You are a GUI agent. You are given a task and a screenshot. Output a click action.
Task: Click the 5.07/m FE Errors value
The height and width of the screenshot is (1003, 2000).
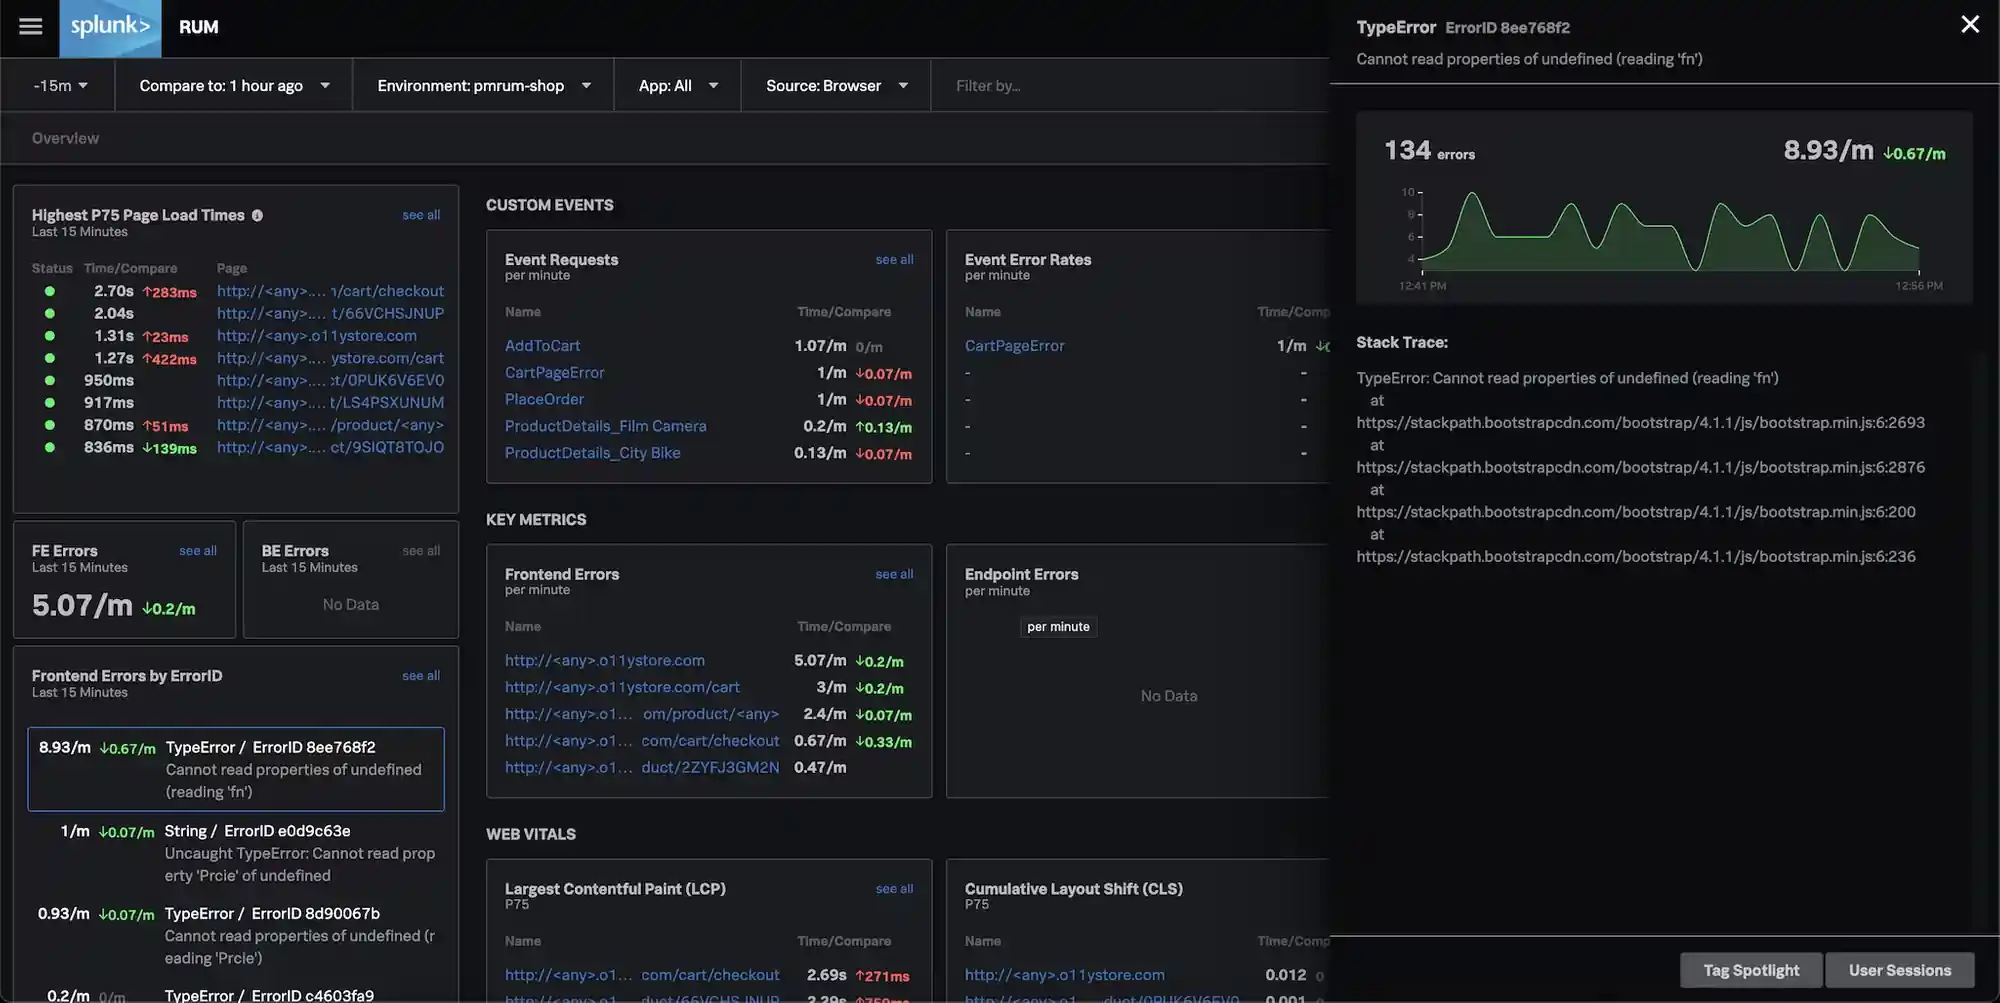point(82,605)
